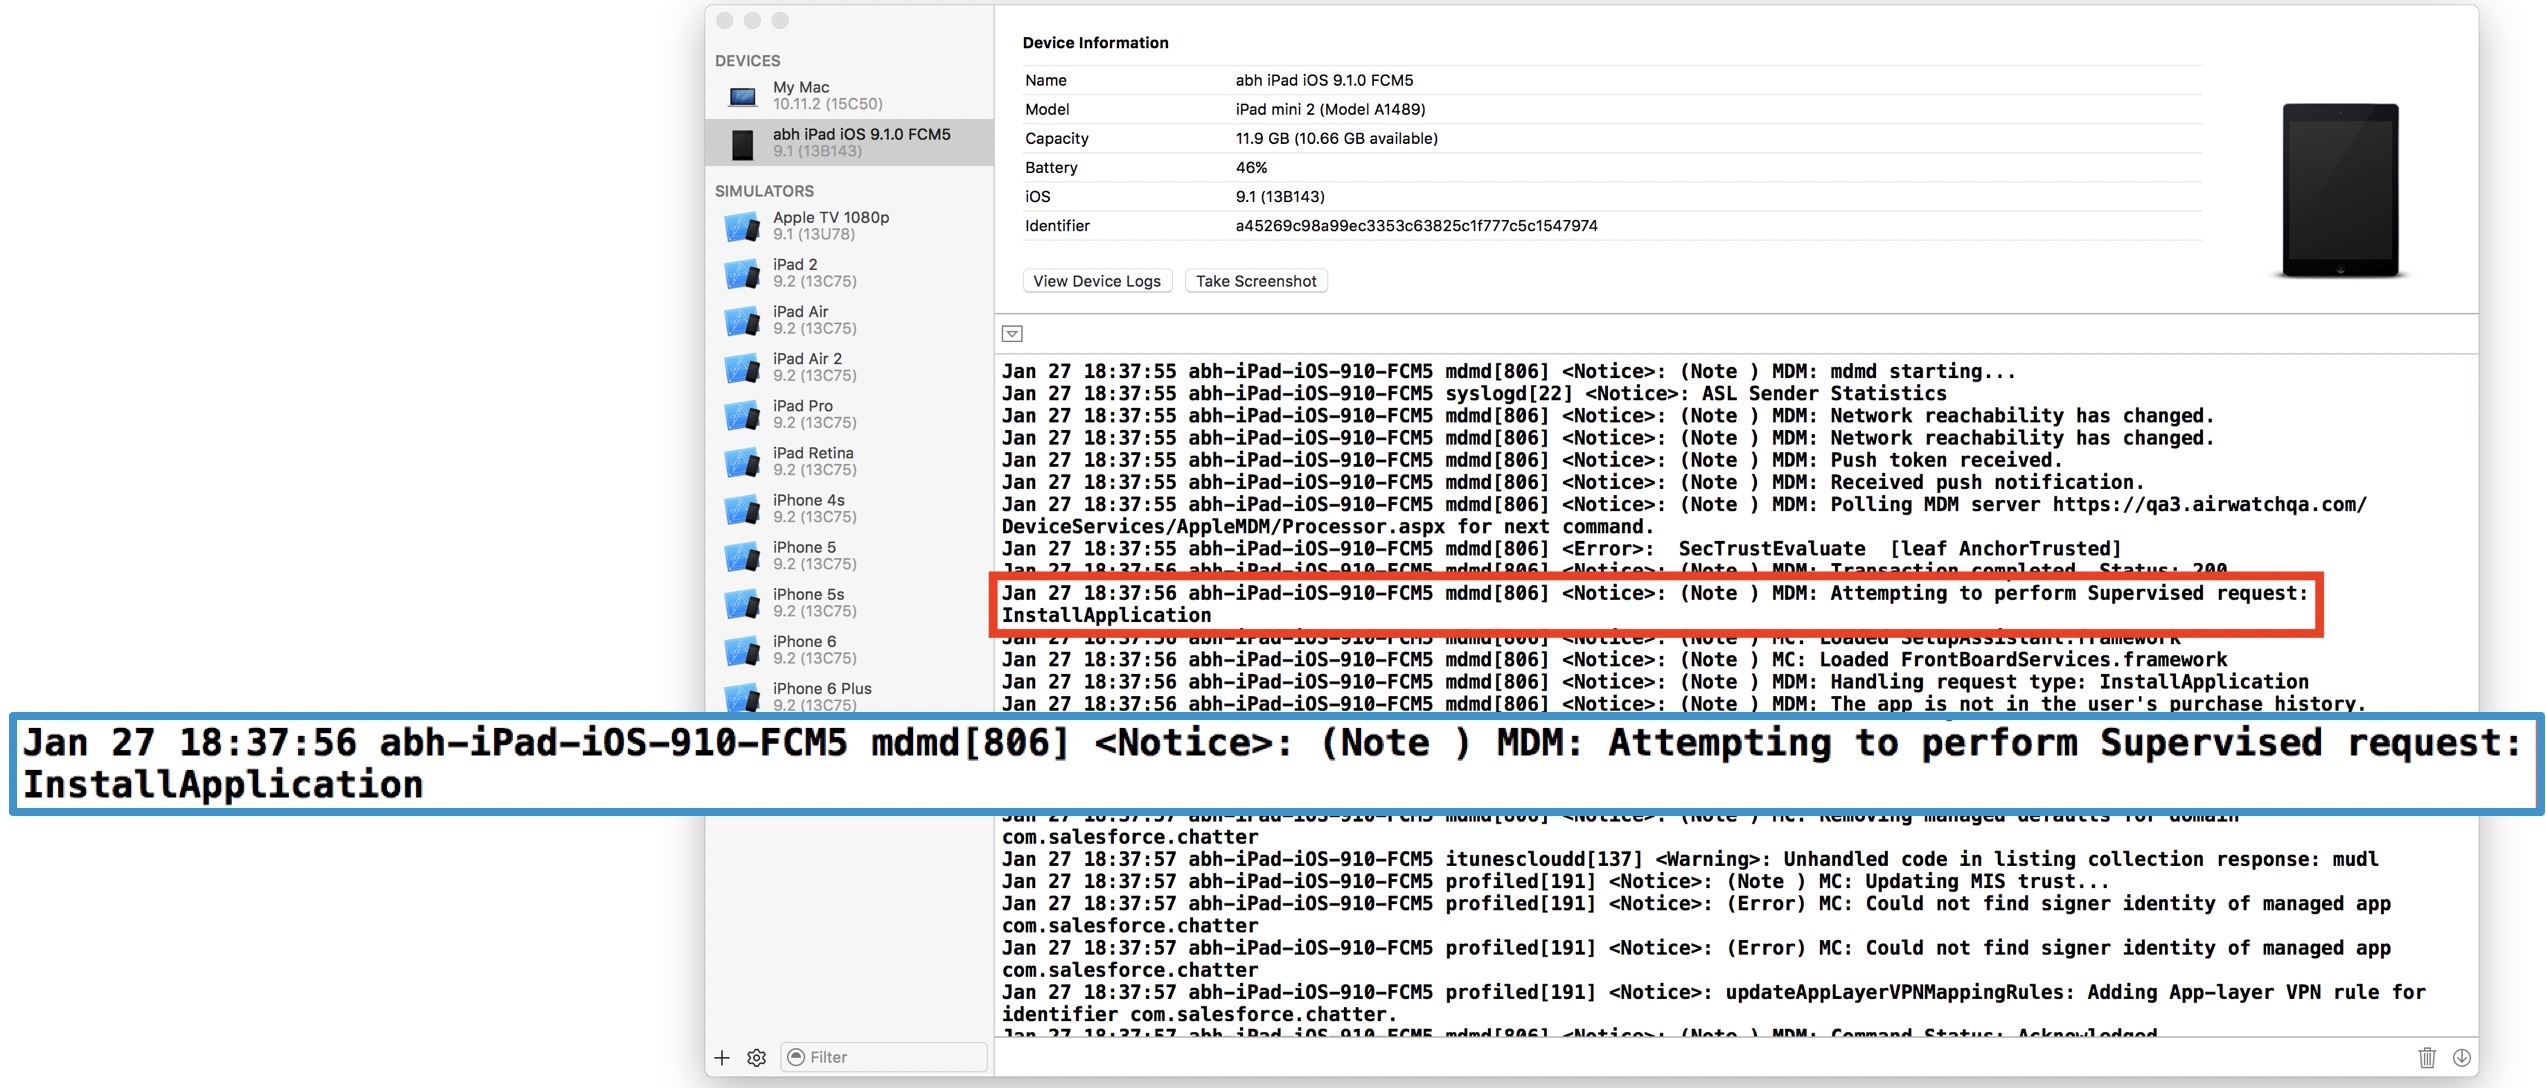Select My Mac device icon
This screenshot has width=2546, height=1088.
tap(742, 96)
